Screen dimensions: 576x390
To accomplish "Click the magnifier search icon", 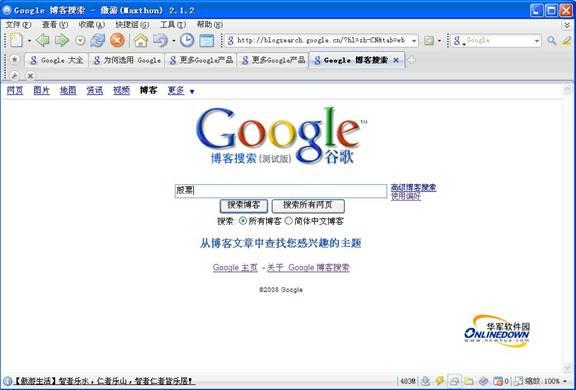I will 551,40.
